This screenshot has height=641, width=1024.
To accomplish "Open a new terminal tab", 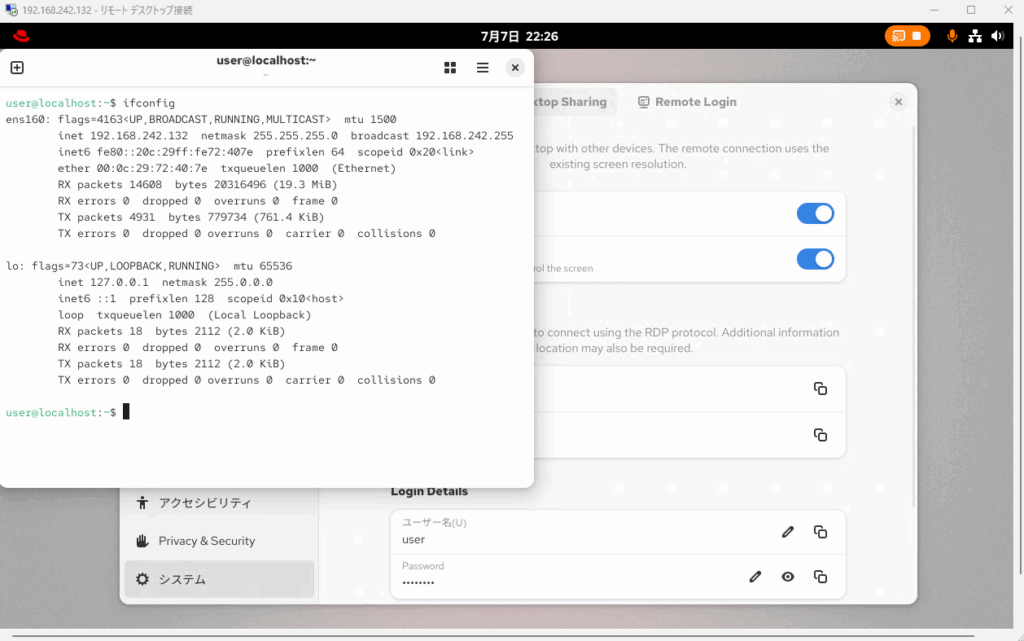I will [x=17, y=68].
